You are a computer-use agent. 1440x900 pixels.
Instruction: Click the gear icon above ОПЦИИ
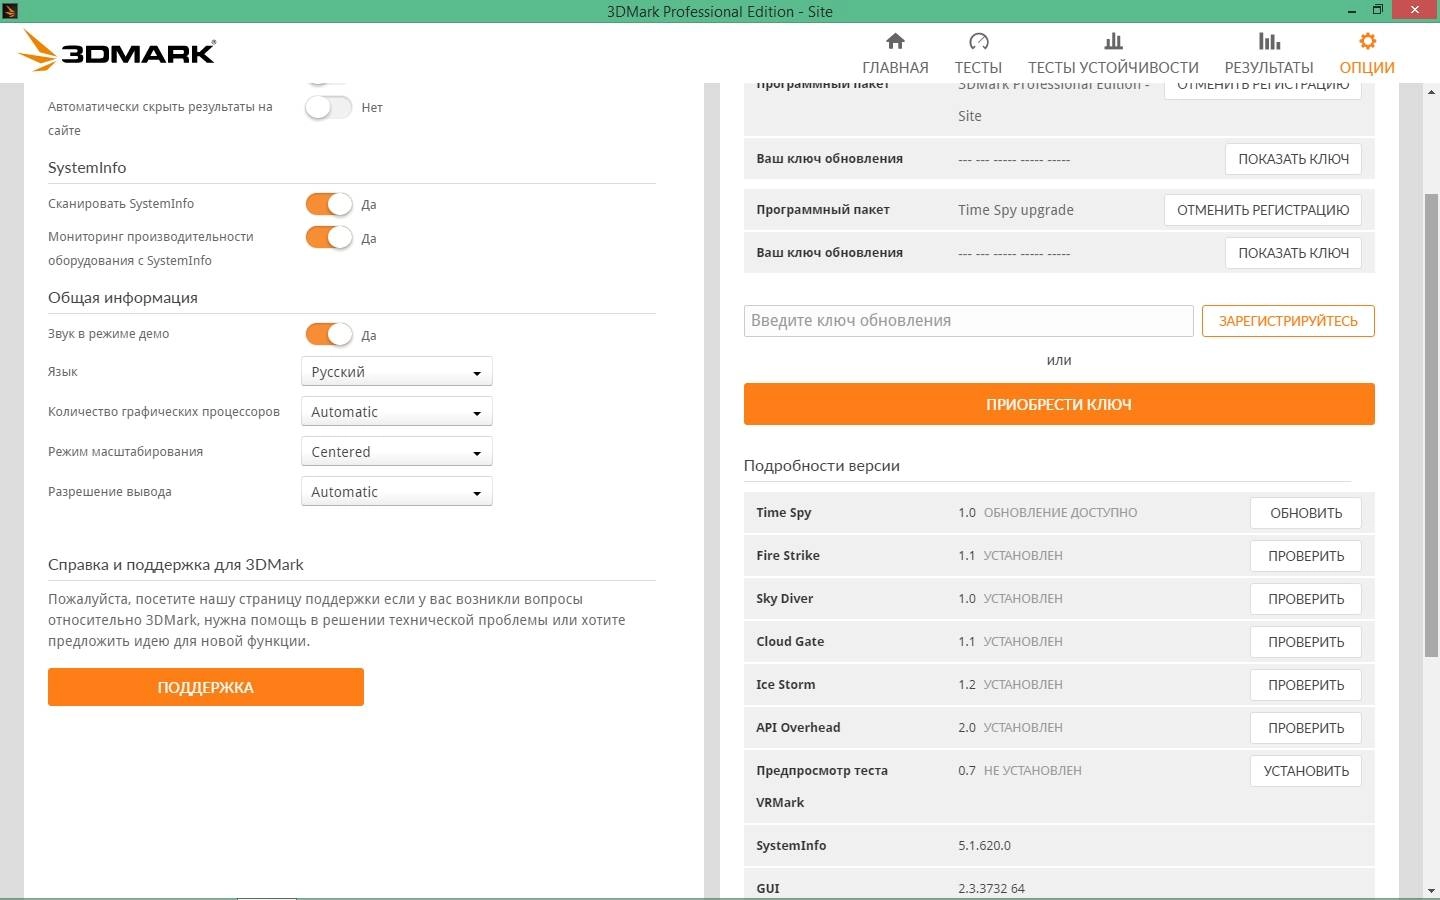pyautogui.click(x=1367, y=41)
